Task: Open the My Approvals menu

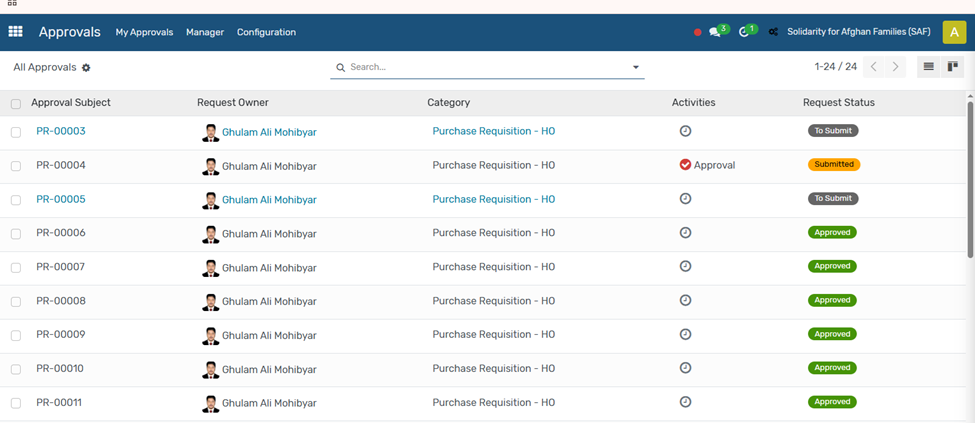Action: [144, 32]
